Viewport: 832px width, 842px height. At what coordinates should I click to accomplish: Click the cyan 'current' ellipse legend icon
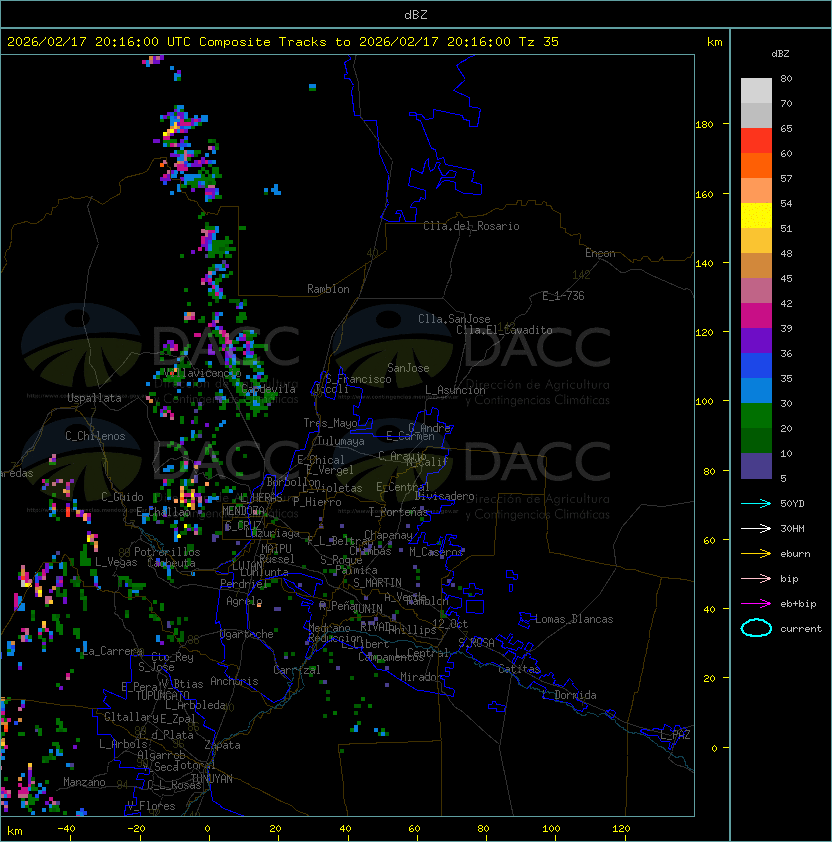tap(756, 628)
